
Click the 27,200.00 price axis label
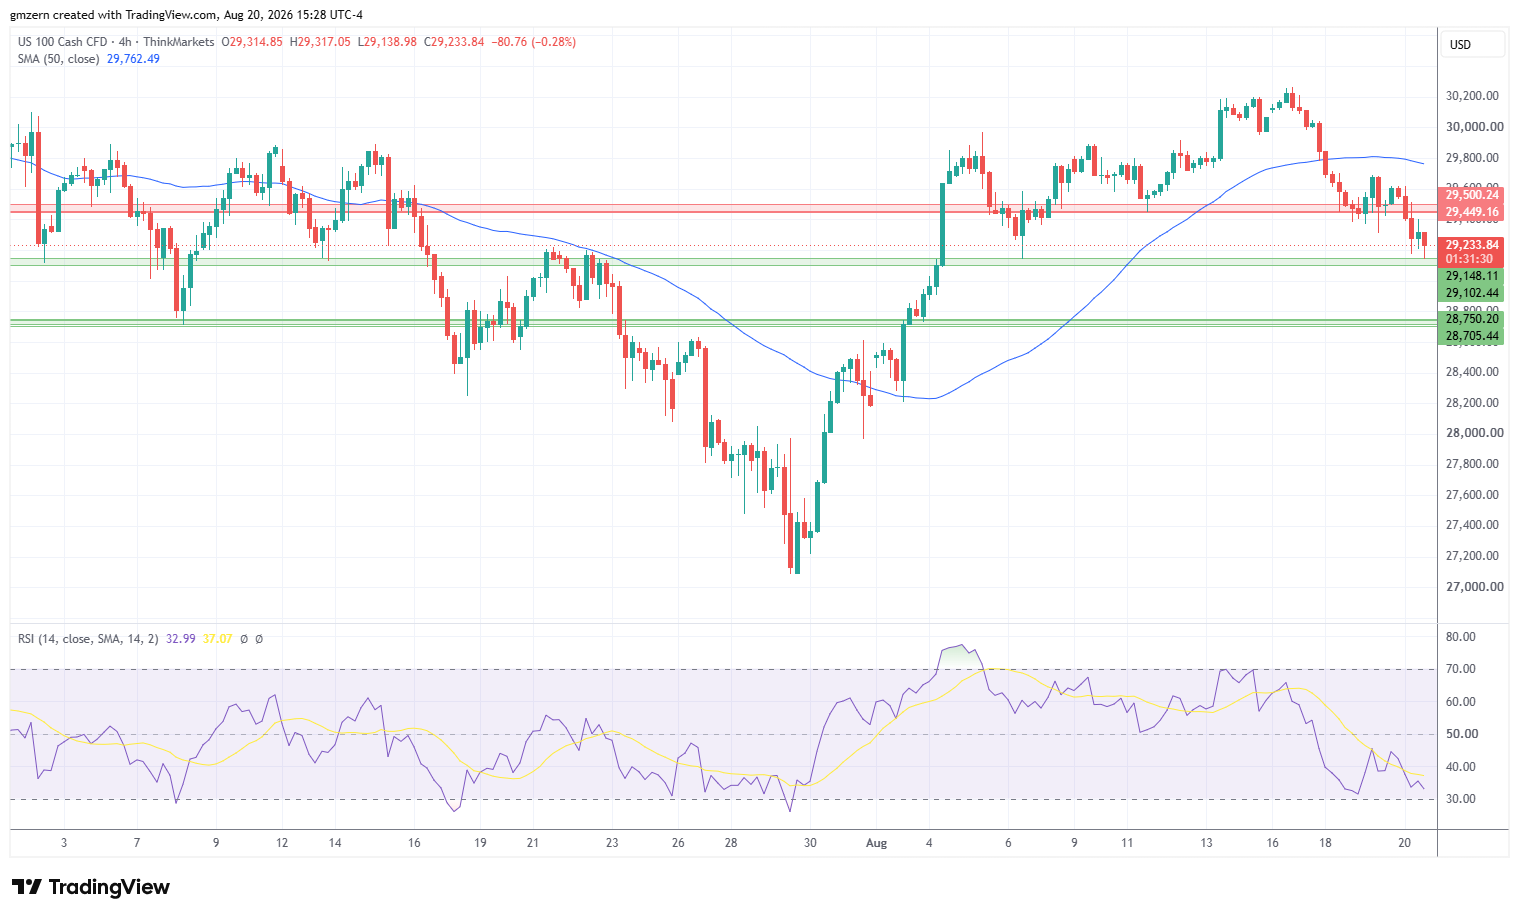1472,556
